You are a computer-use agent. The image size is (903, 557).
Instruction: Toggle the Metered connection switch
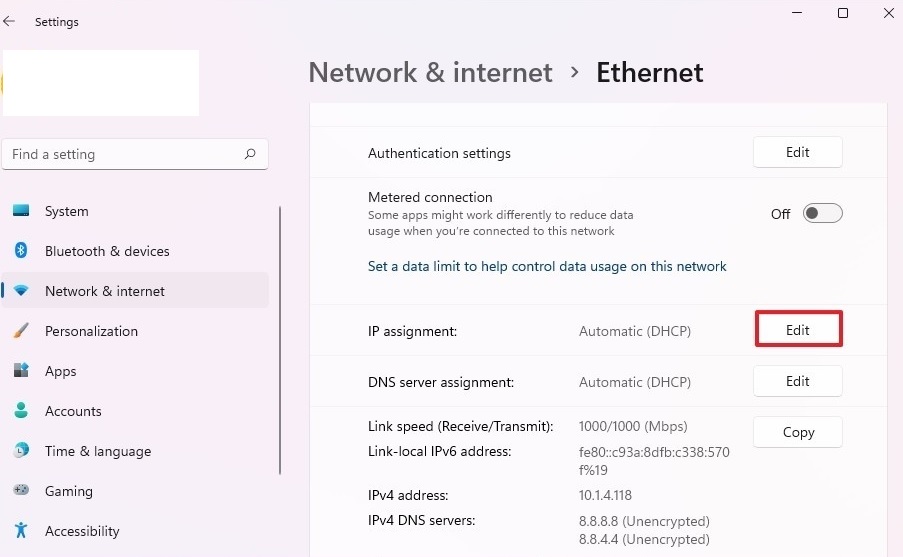click(823, 213)
